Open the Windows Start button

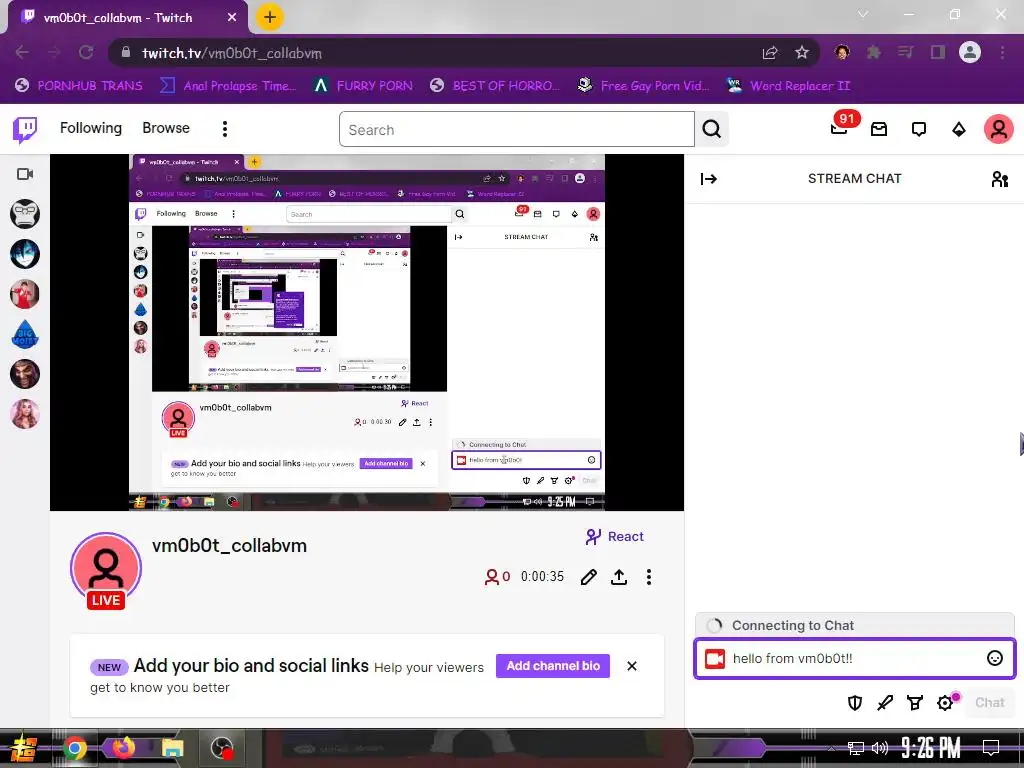point(23,748)
